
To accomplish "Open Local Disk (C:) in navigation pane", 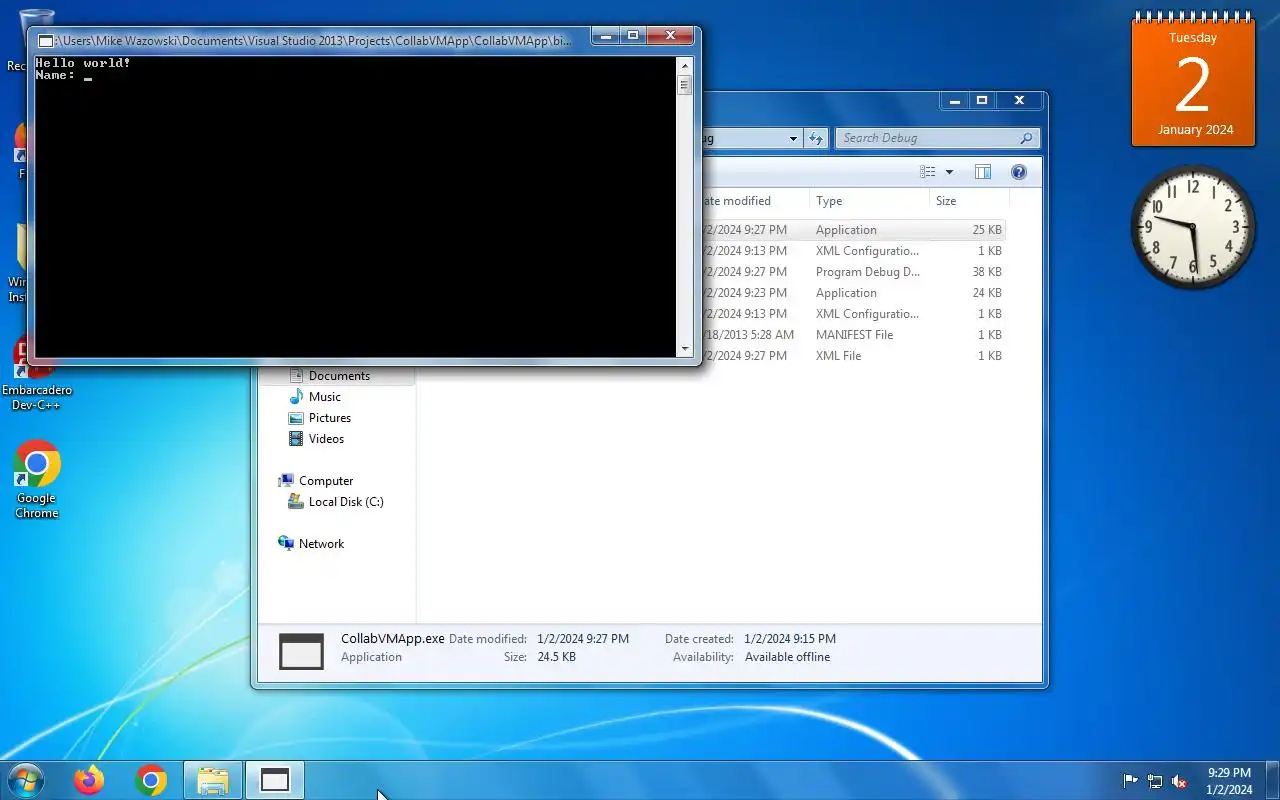I will pyautogui.click(x=345, y=502).
